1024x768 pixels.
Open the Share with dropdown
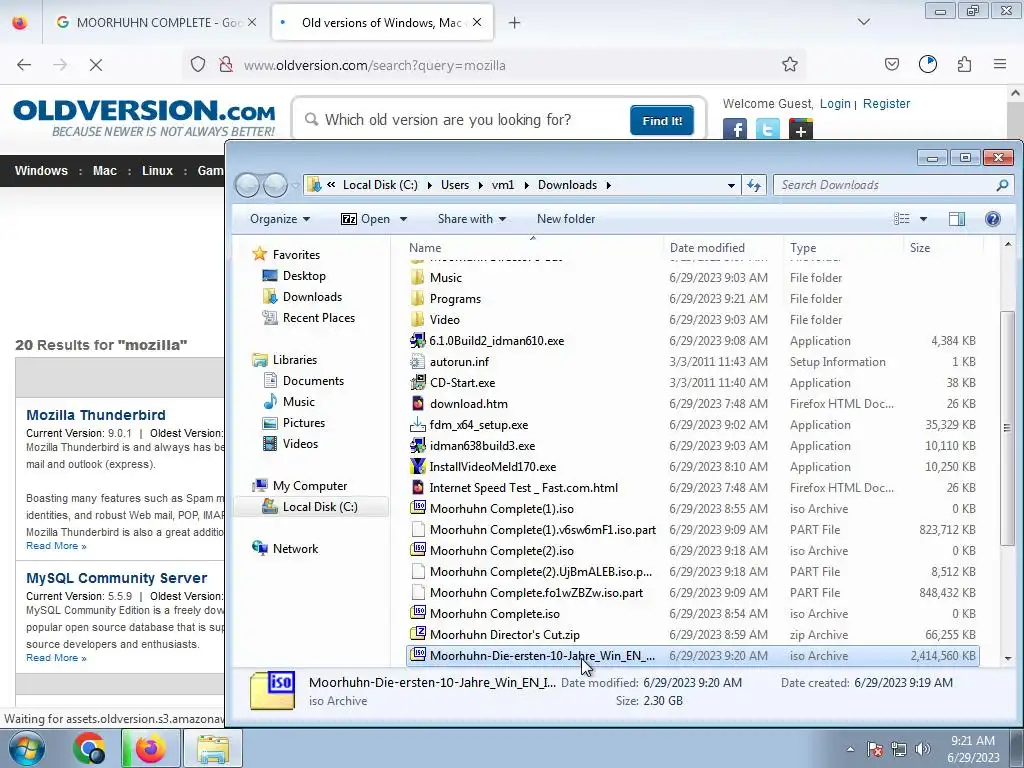(472, 219)
